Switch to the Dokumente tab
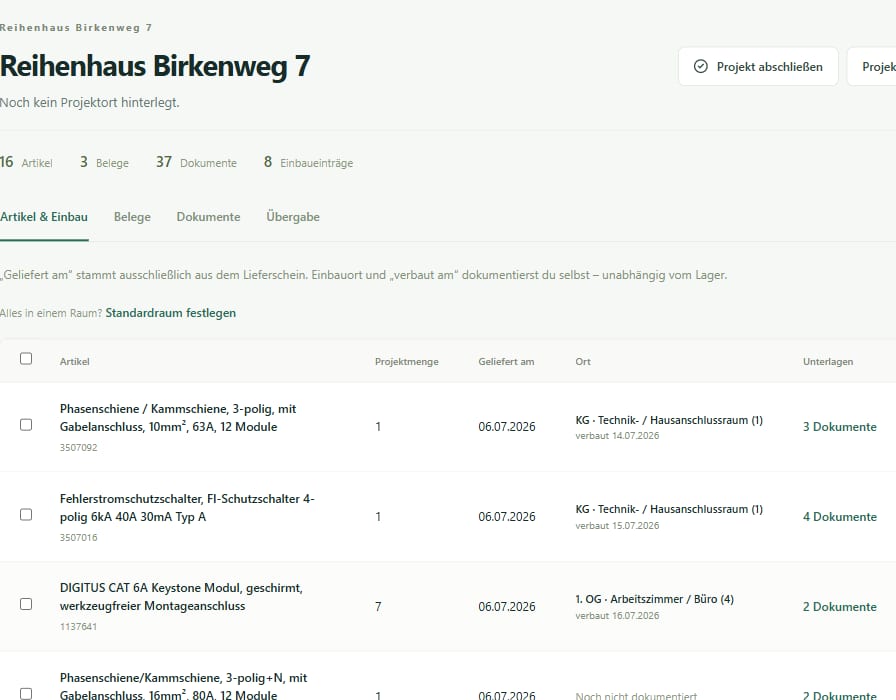 coord(208,217)
